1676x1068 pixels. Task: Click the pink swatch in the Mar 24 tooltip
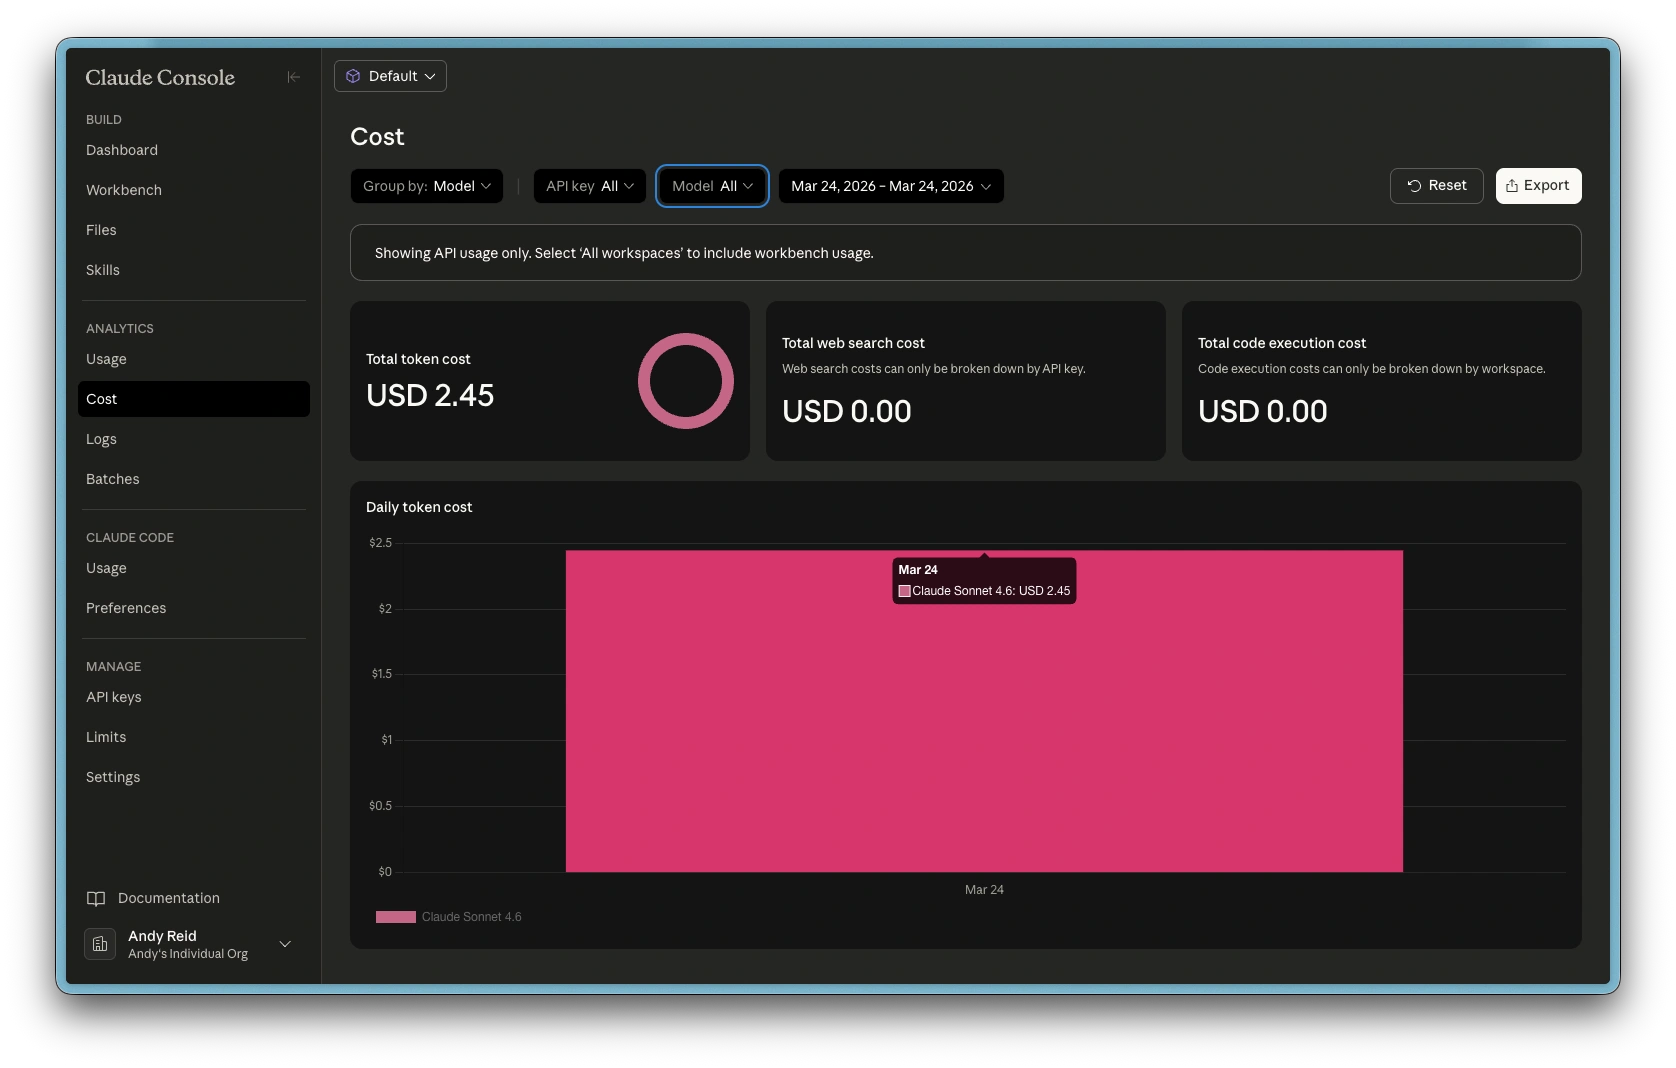[x=904, y=591]
